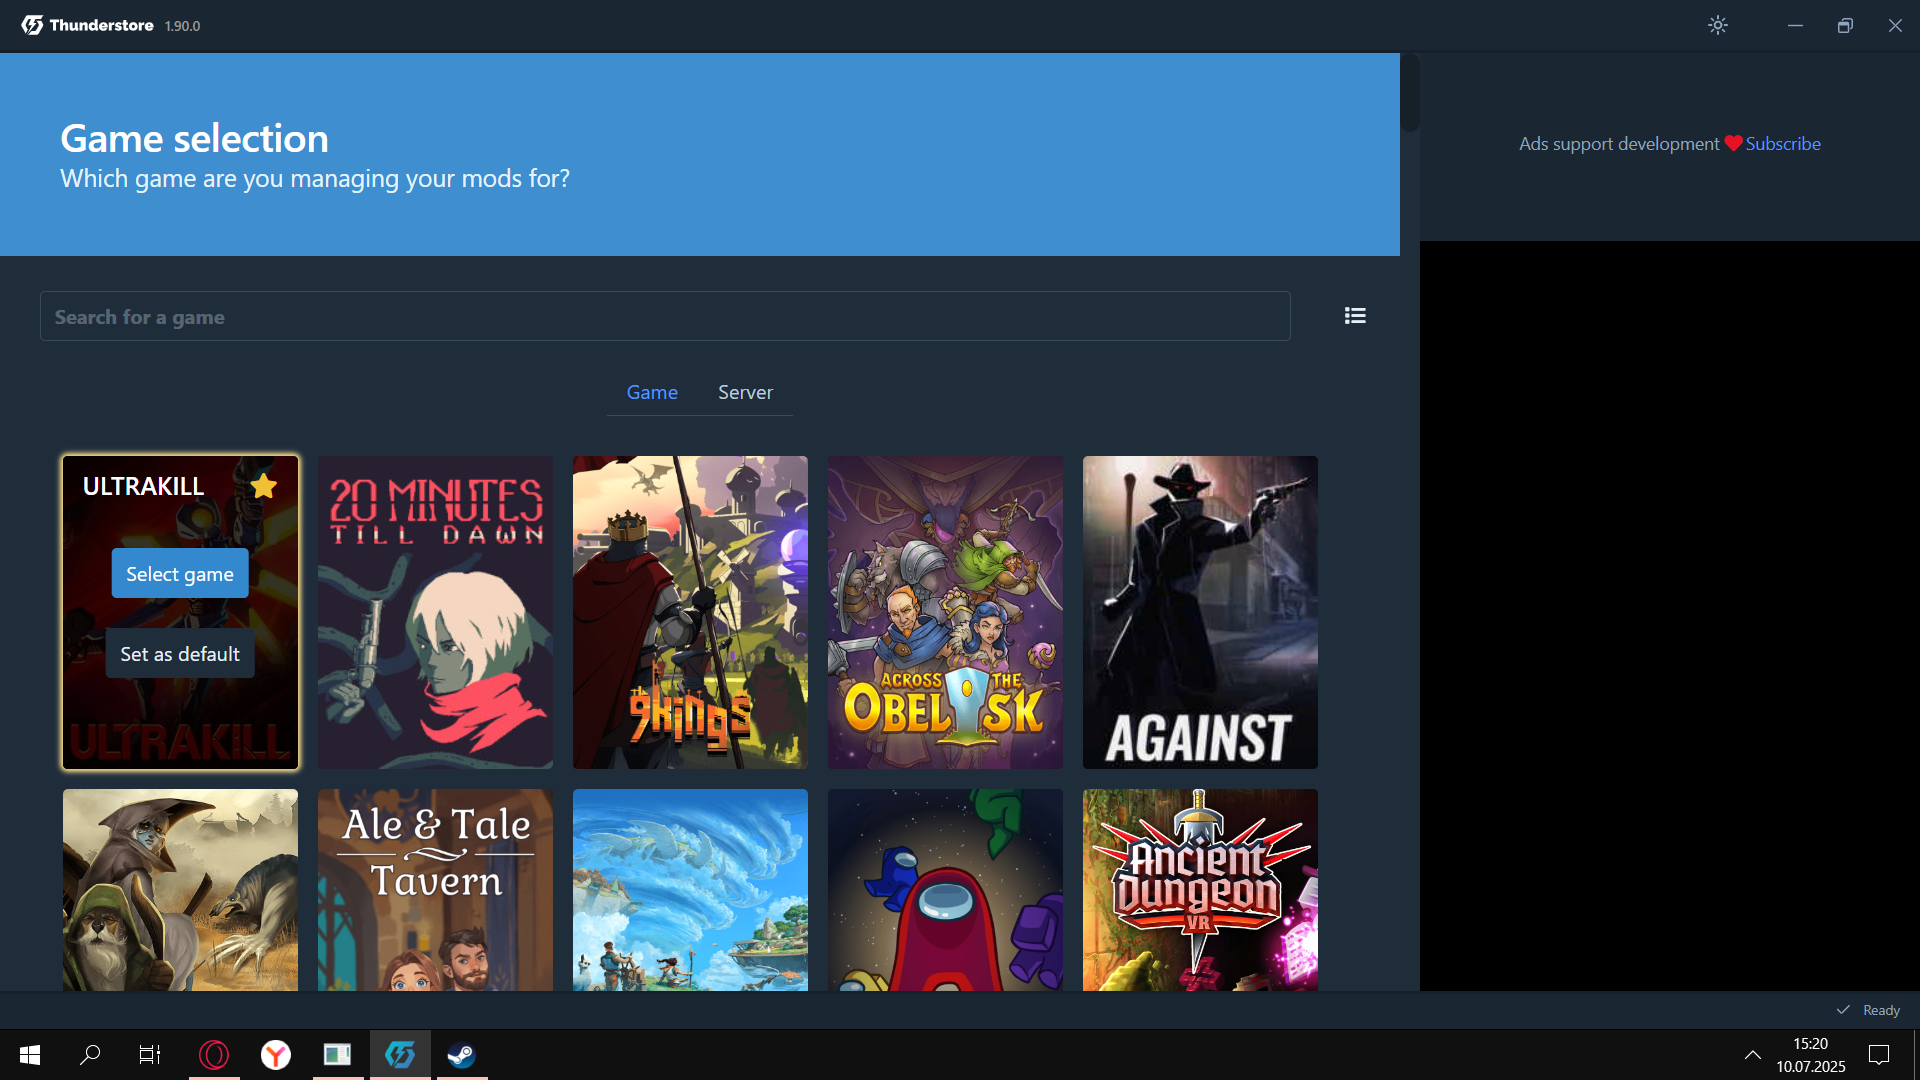Click the Select game button for ULTRAKILL
Screen dimensions: 1920x1080
coord(180,574)
